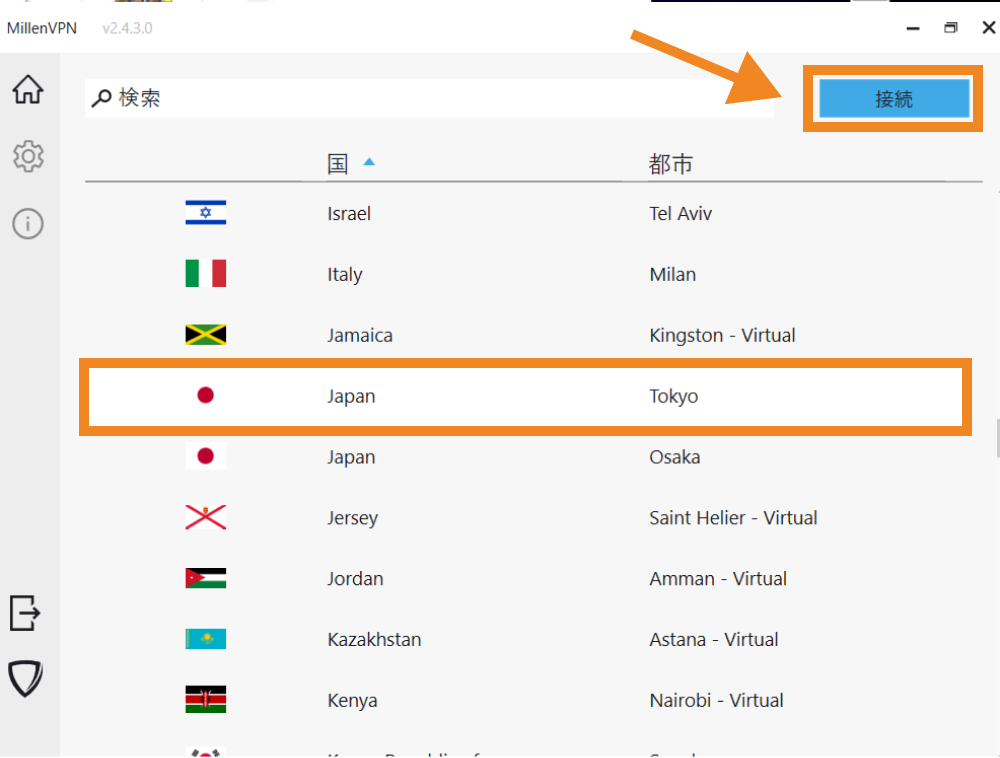1000x758 pixels.
Task: Pick Jersey Saint Helier server
Action: tap(525, 518)
